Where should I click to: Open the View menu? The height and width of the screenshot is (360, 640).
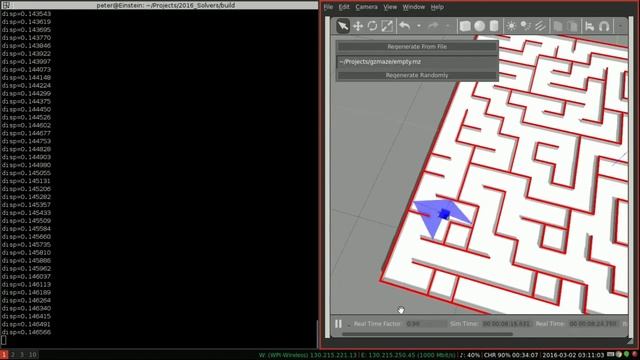click(x=390, y=7)
